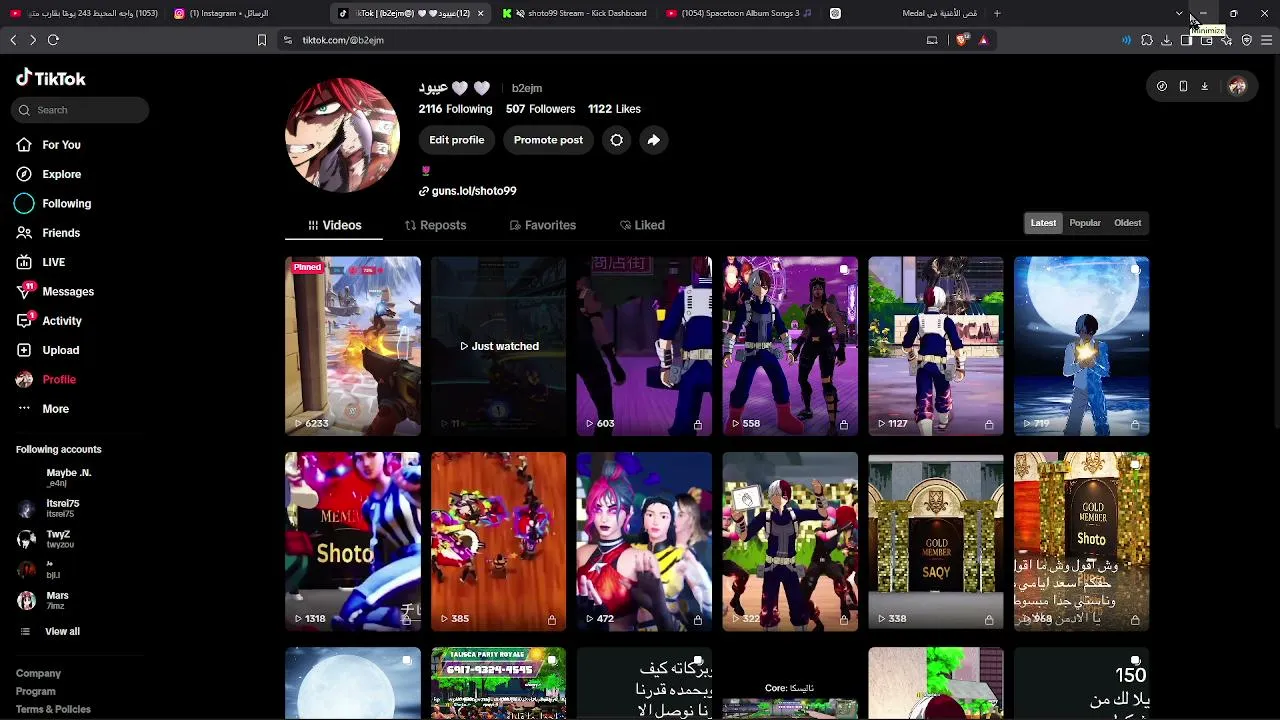Switch to the Kick Dashboard browser tab
Viewport: 1280px width, 720px height.
575,13
